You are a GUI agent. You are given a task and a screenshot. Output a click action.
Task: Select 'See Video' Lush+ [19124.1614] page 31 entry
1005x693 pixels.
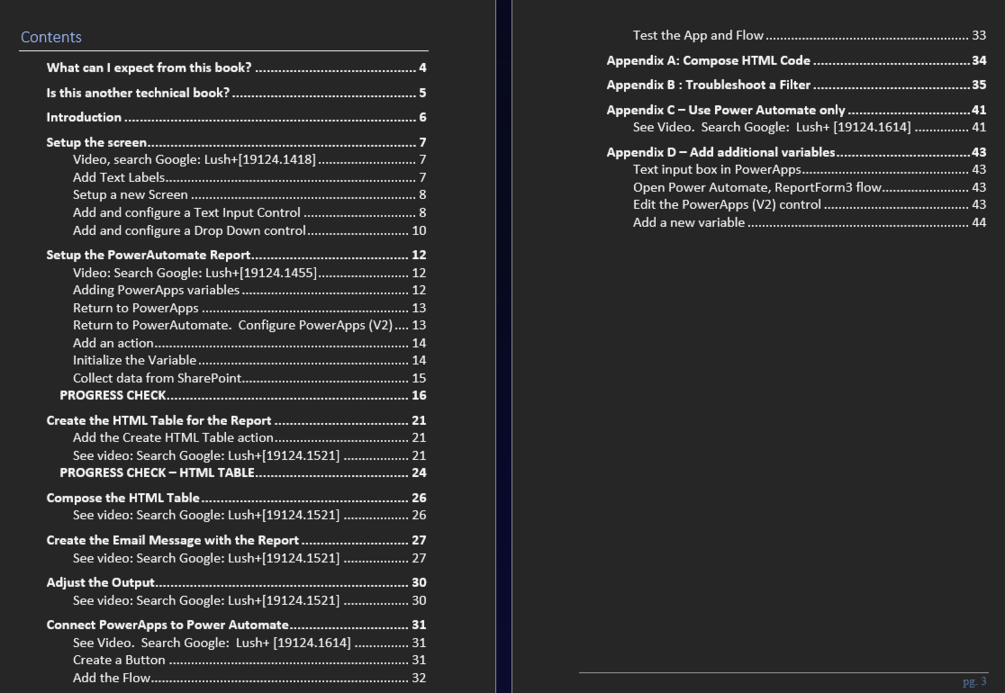[x=249, y=643]
